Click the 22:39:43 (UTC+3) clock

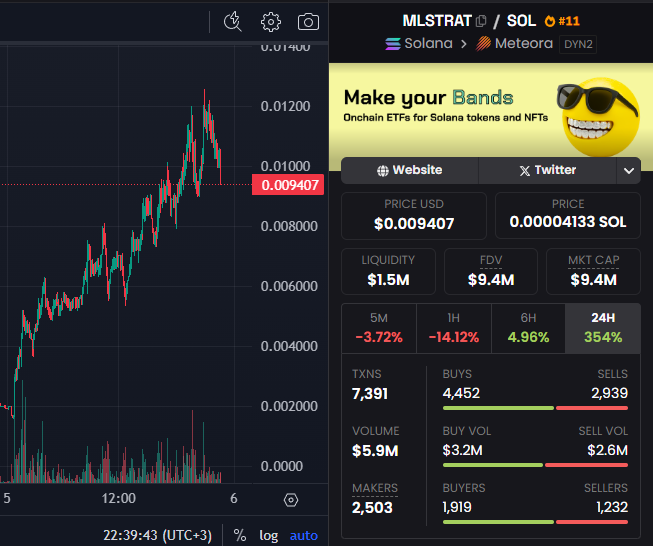click(157, 535)
